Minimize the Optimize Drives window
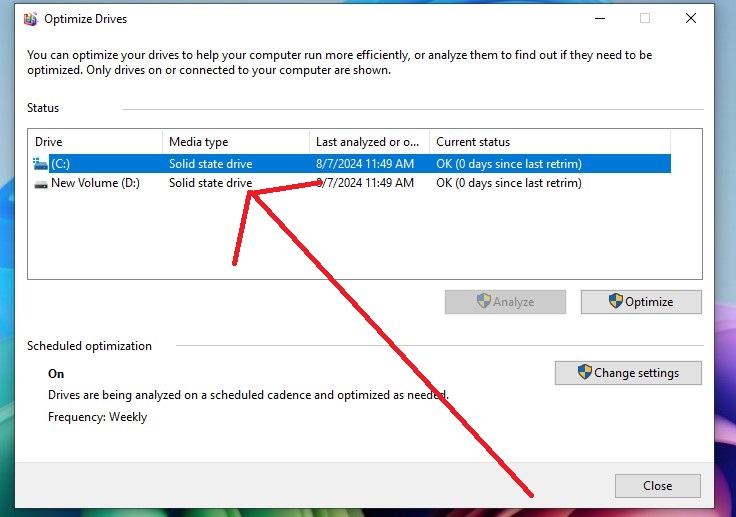This screenshot has height=517, width=736. (600, 19)
